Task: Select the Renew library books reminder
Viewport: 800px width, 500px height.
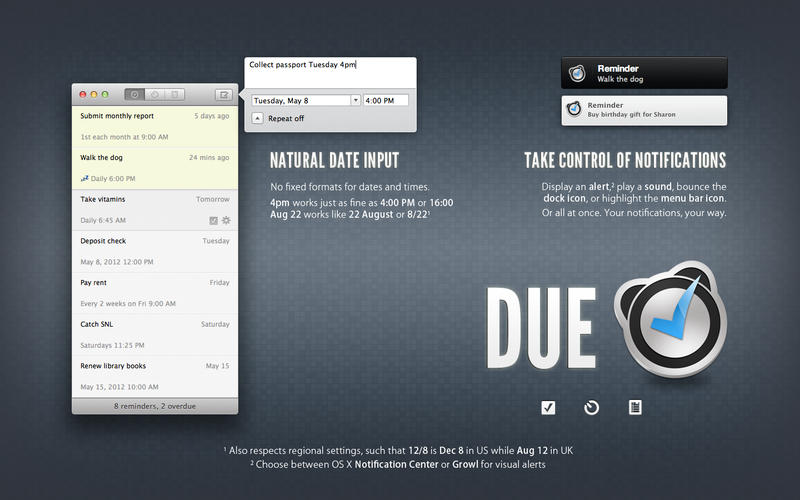Action: coord(155,377)
